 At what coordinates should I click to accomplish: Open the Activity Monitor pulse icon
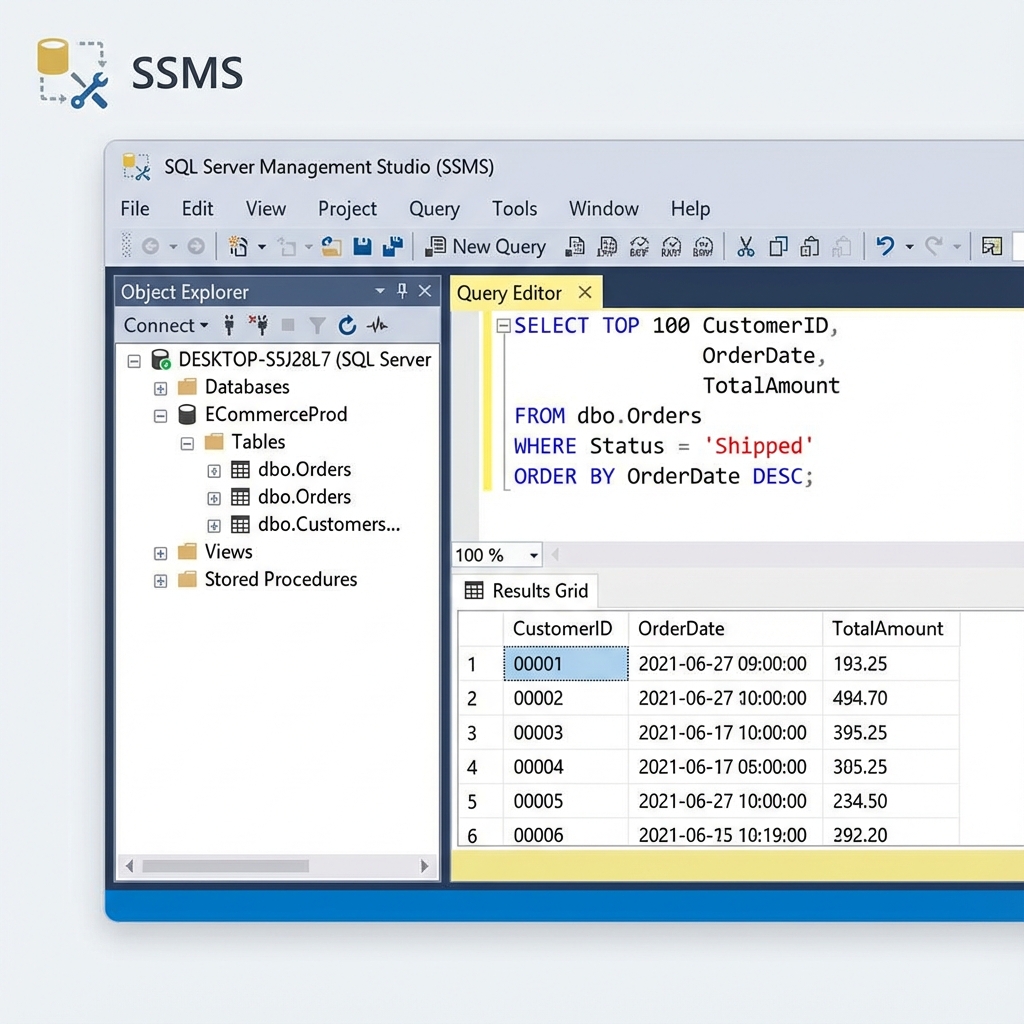(x=377, y=325)
